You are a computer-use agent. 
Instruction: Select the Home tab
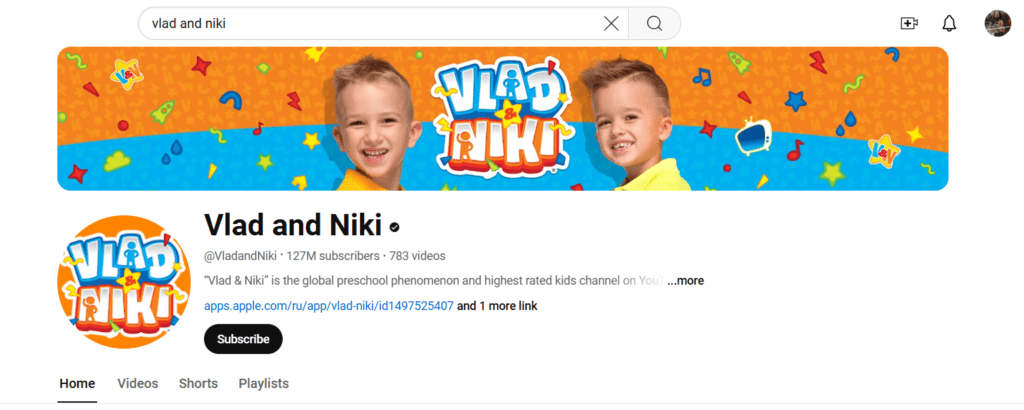(77, 383)
